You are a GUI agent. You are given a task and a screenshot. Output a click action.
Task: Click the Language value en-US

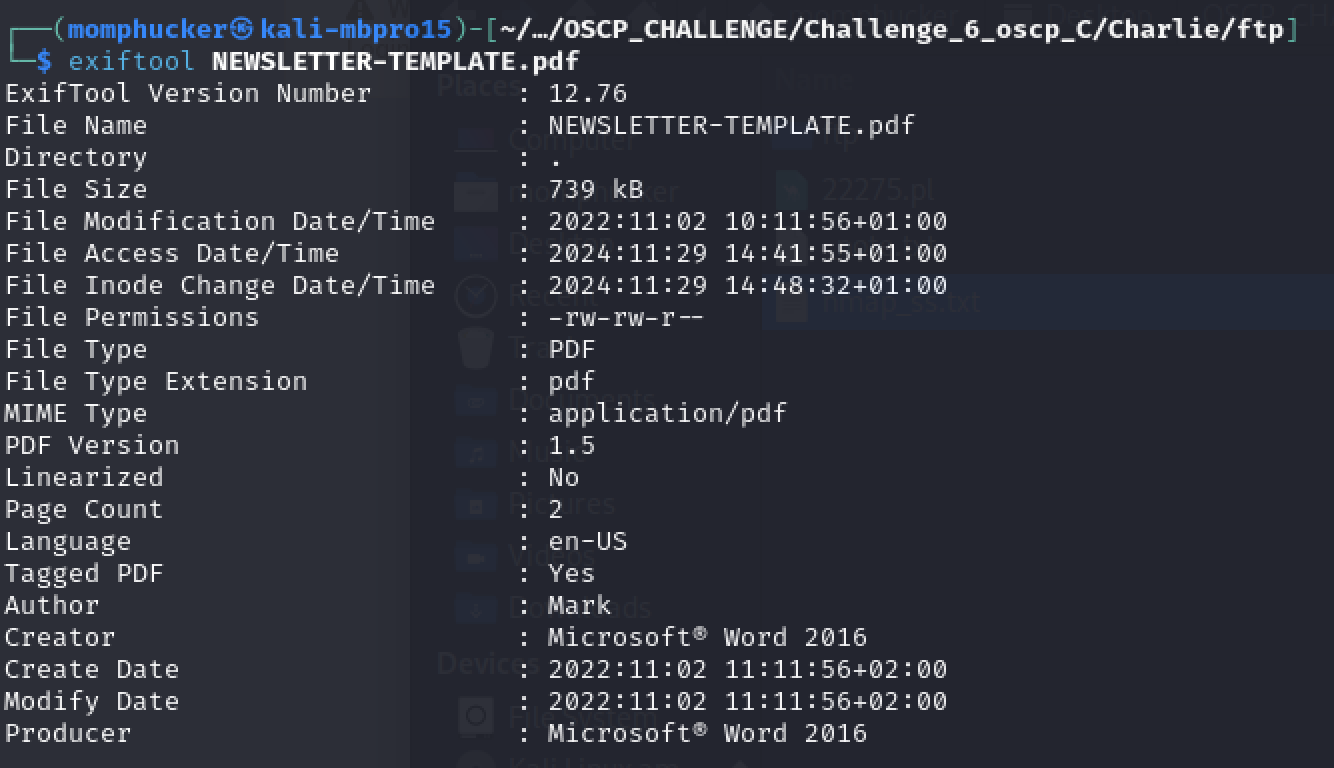tap(588, 541)
